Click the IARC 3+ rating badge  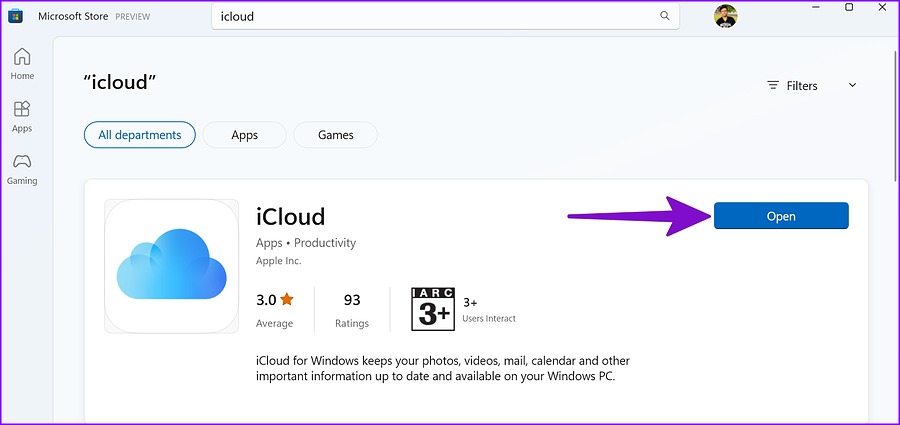click(x=433, y=309)
